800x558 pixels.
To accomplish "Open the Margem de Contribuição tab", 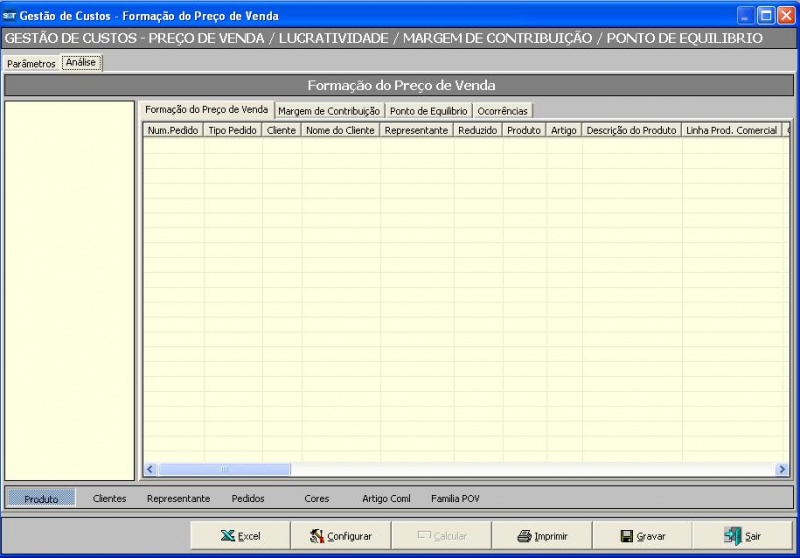I will [x=329, y=111].
